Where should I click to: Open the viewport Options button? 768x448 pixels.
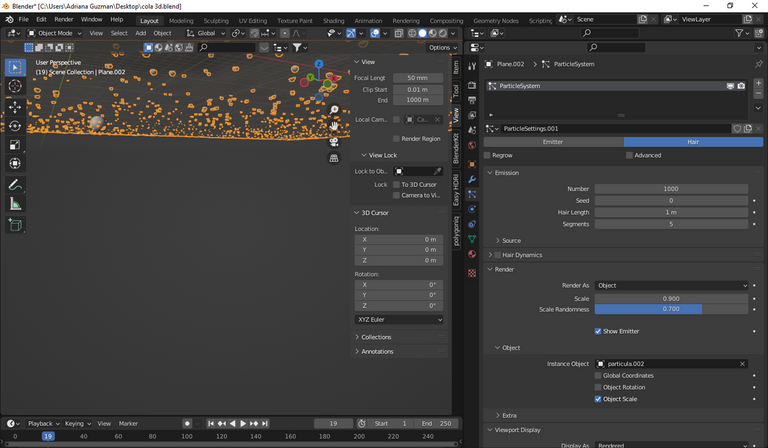[x=443, y=47]
